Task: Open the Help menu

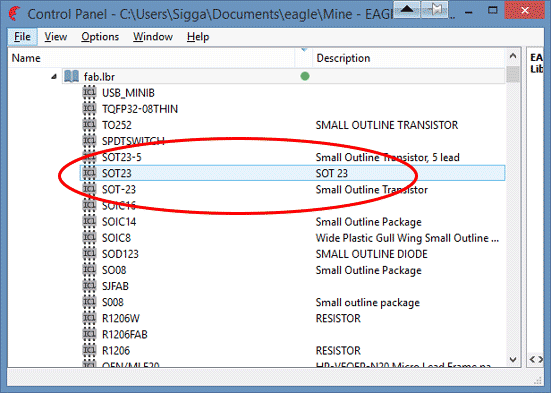Action: pyautogui.click(x=198, y=37)
